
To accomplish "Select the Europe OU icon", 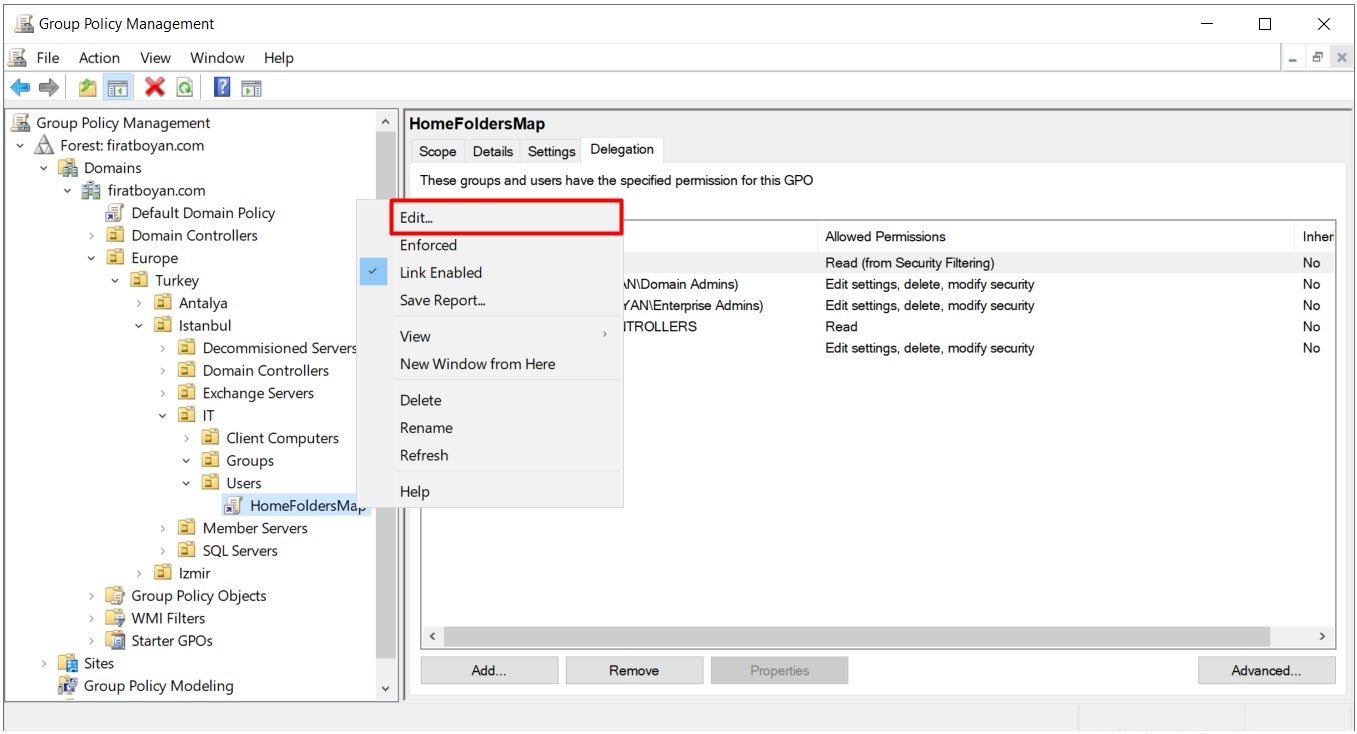I will (116, 258).
